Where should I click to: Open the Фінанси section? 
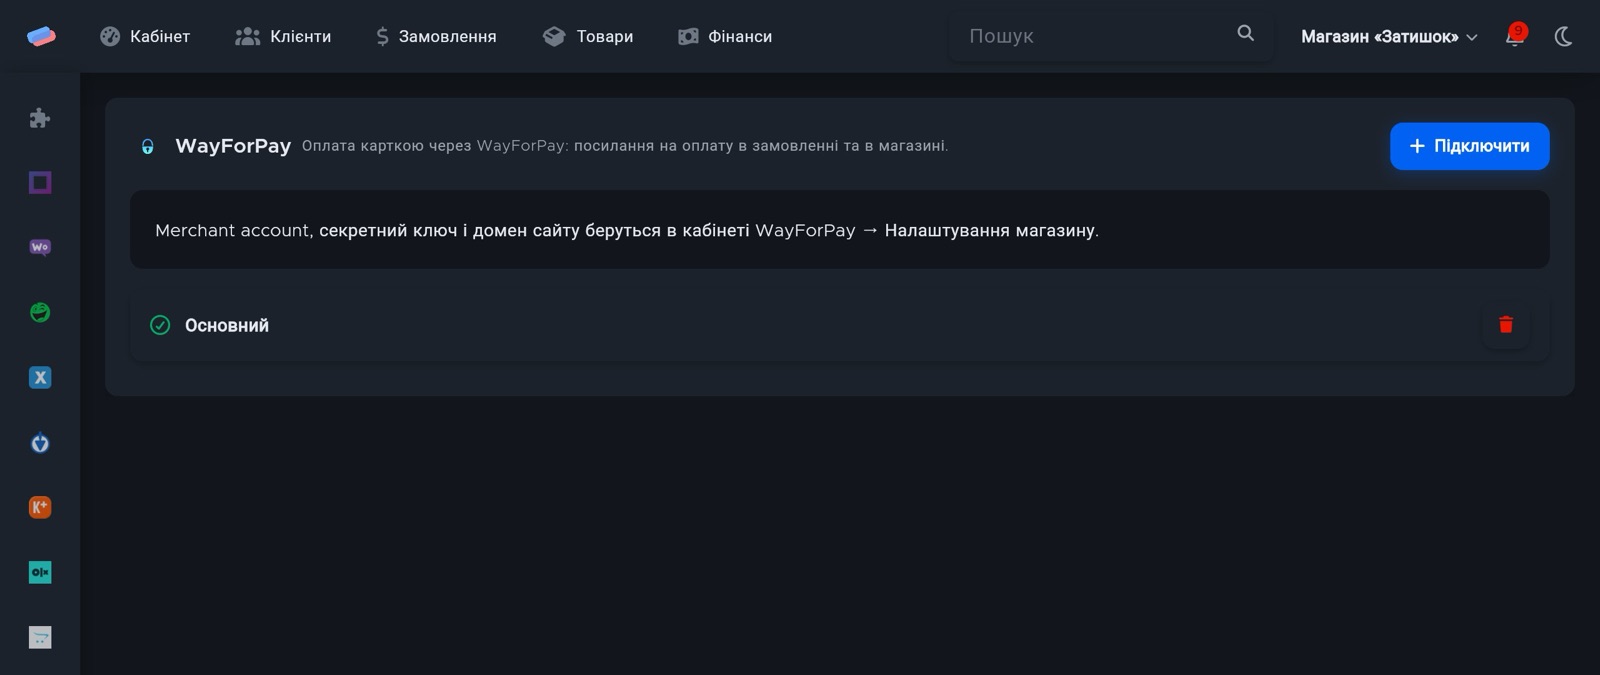pos(725,36)
